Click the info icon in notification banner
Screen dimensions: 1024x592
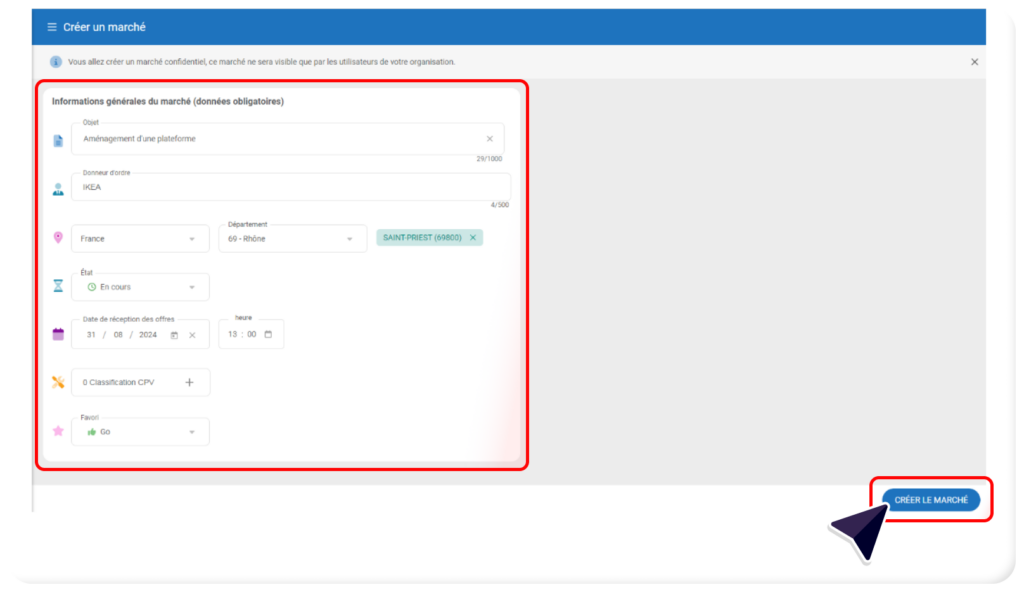click(56, 62)
